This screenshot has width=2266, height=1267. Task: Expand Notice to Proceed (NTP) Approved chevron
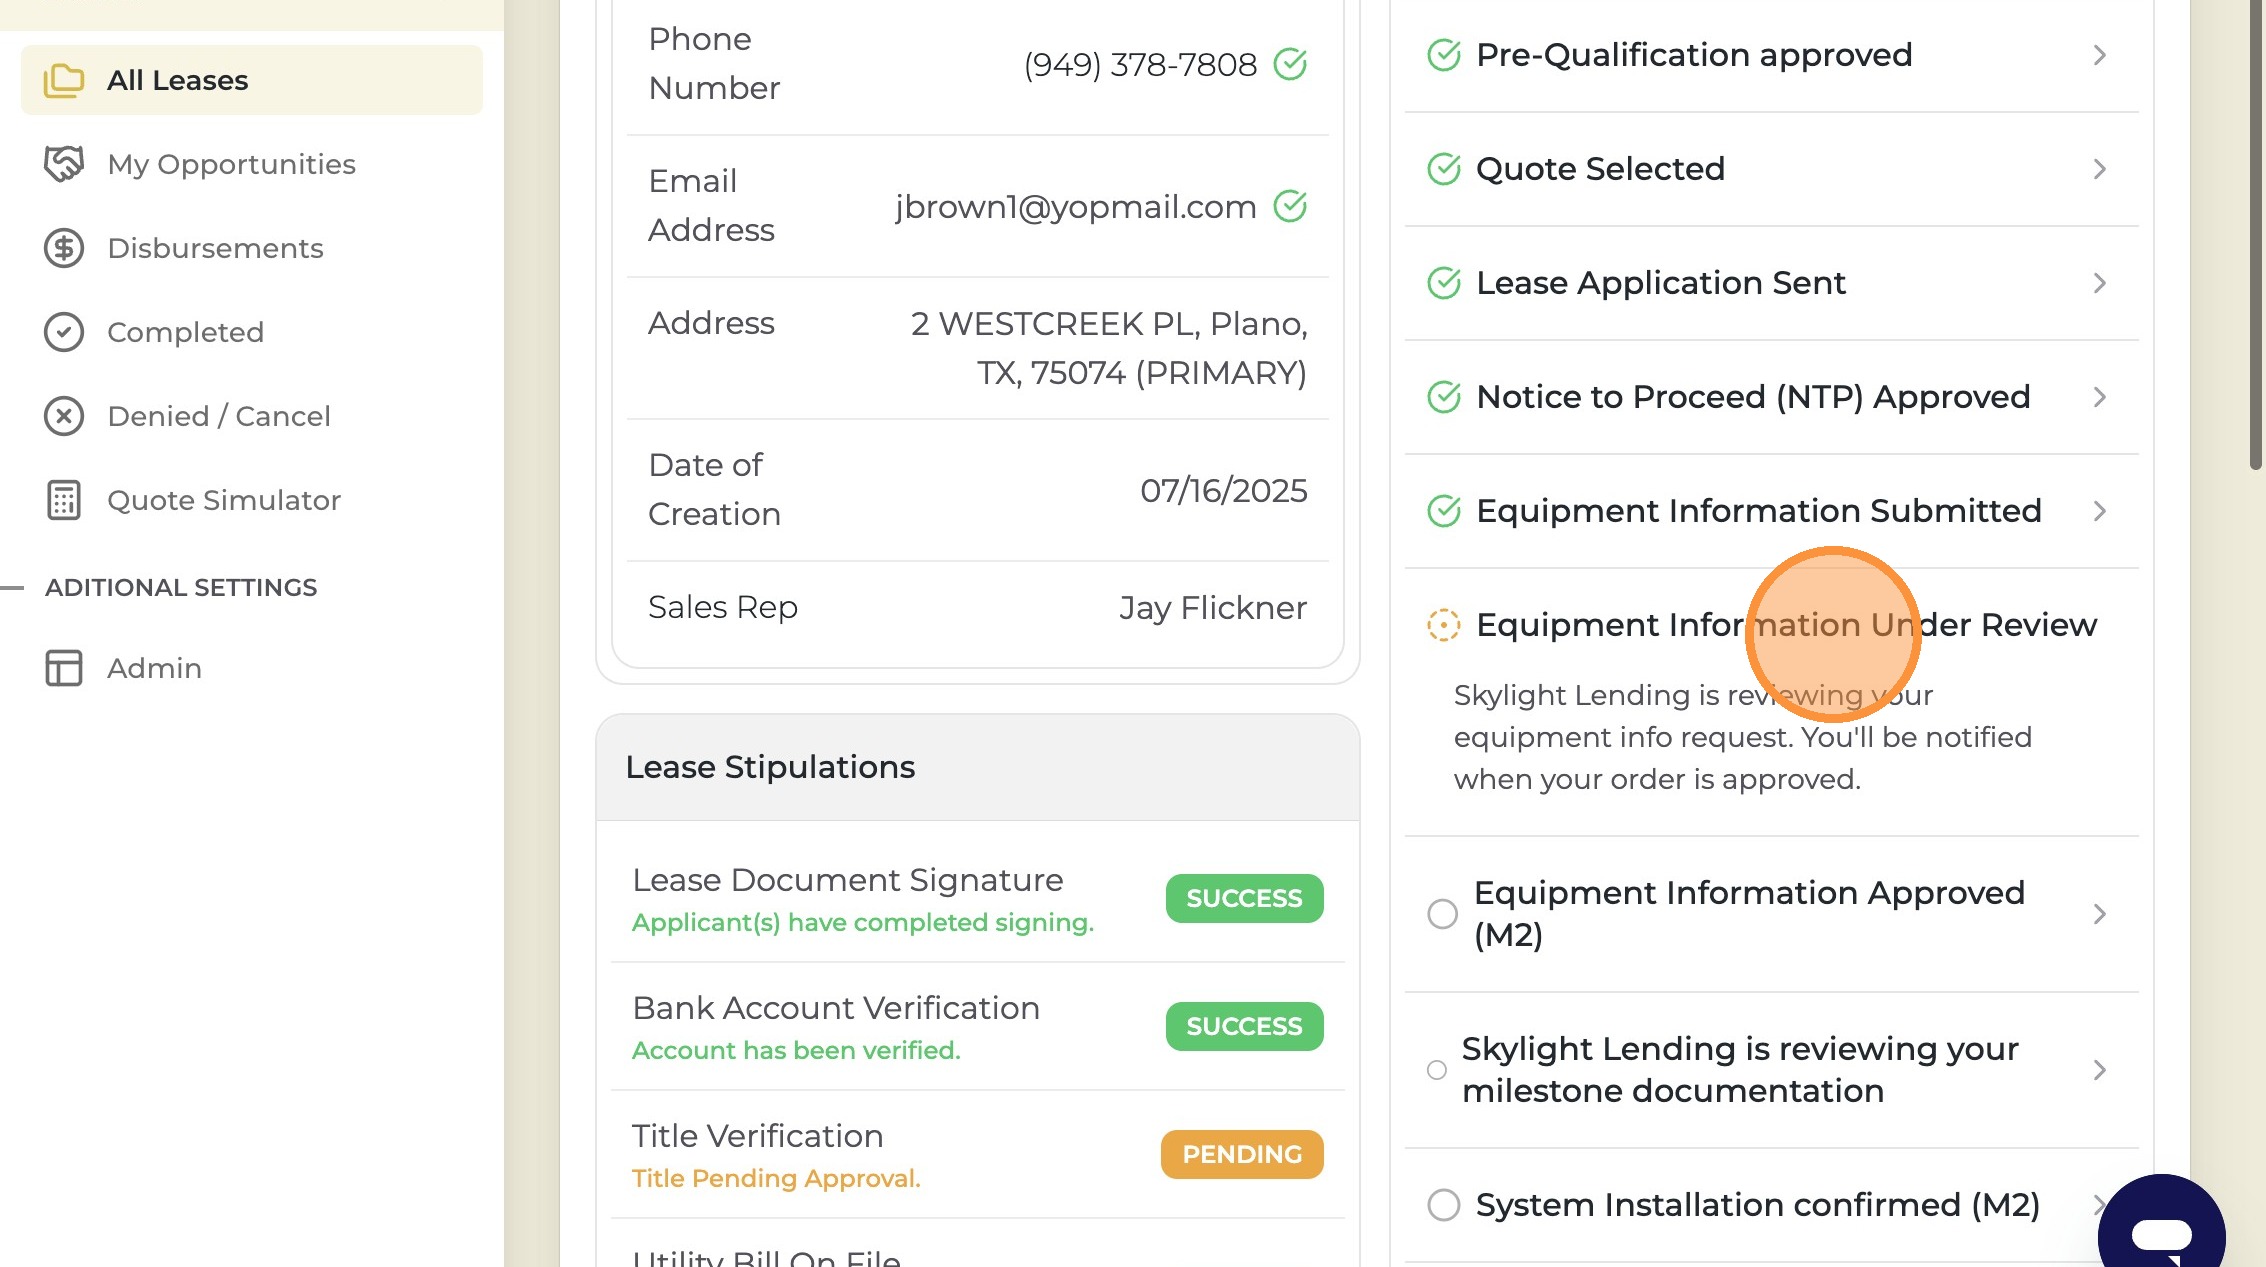point(2100,397)
